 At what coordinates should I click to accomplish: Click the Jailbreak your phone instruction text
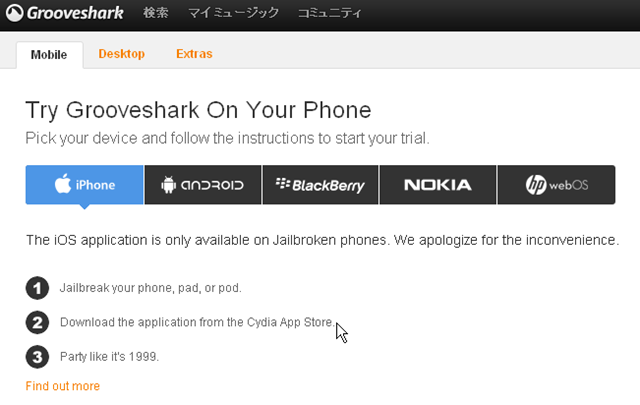click(151, 289)
